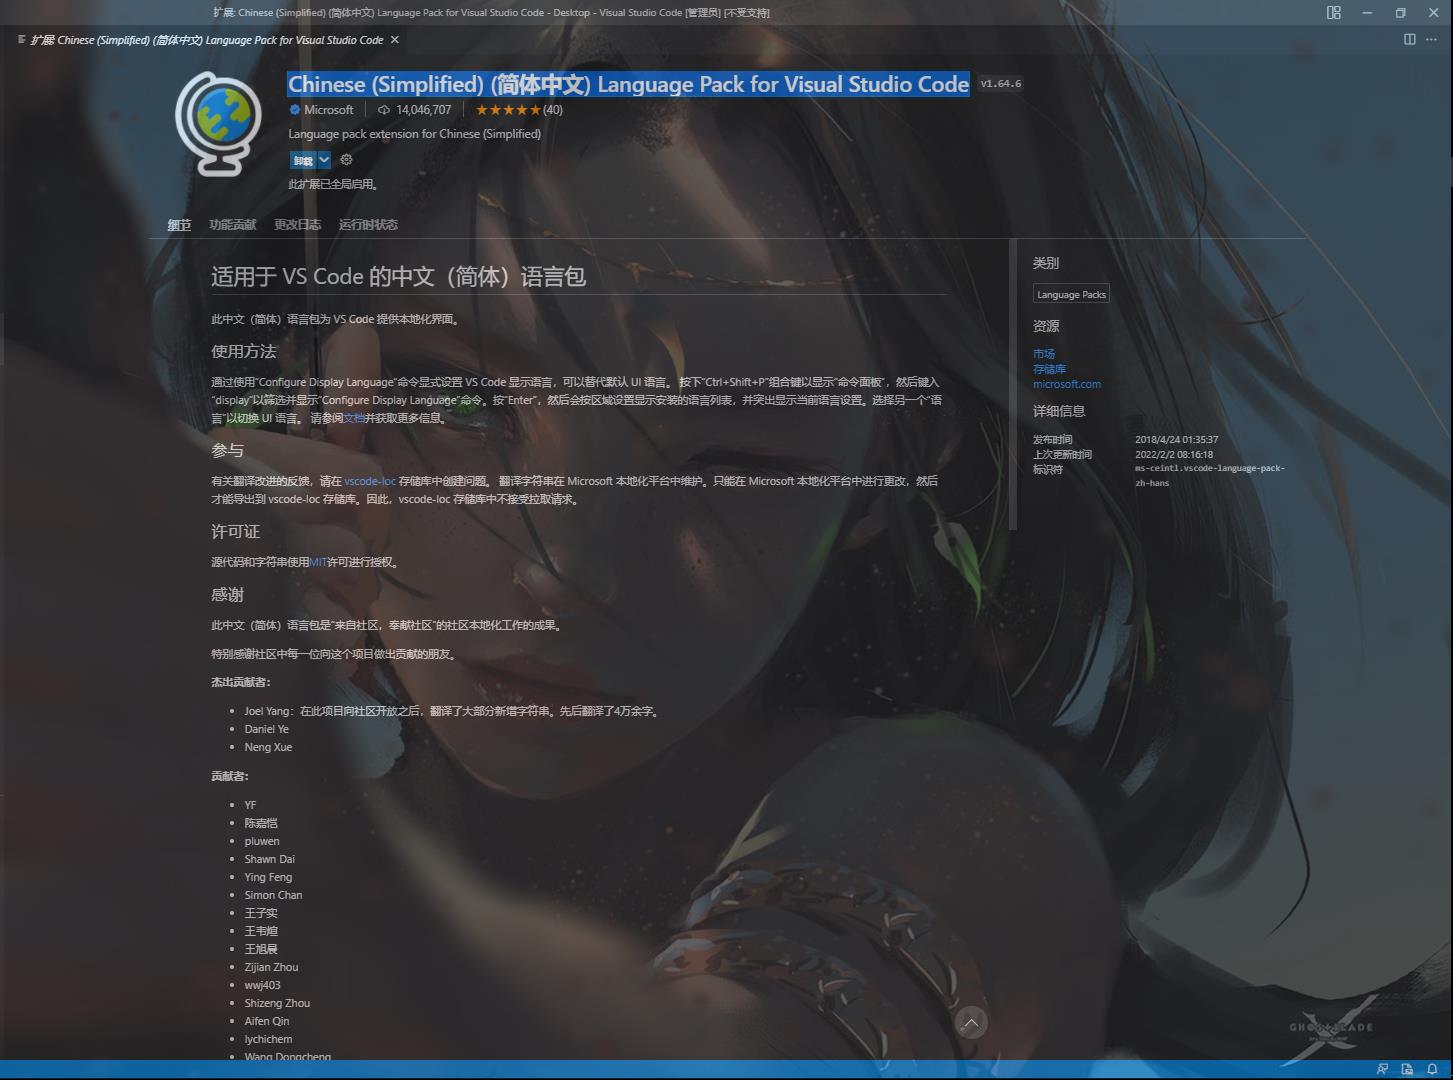The image size is (1453, 1080).
Task: Click contributor Neng Xue list item
Action: [x=268, y=747]
